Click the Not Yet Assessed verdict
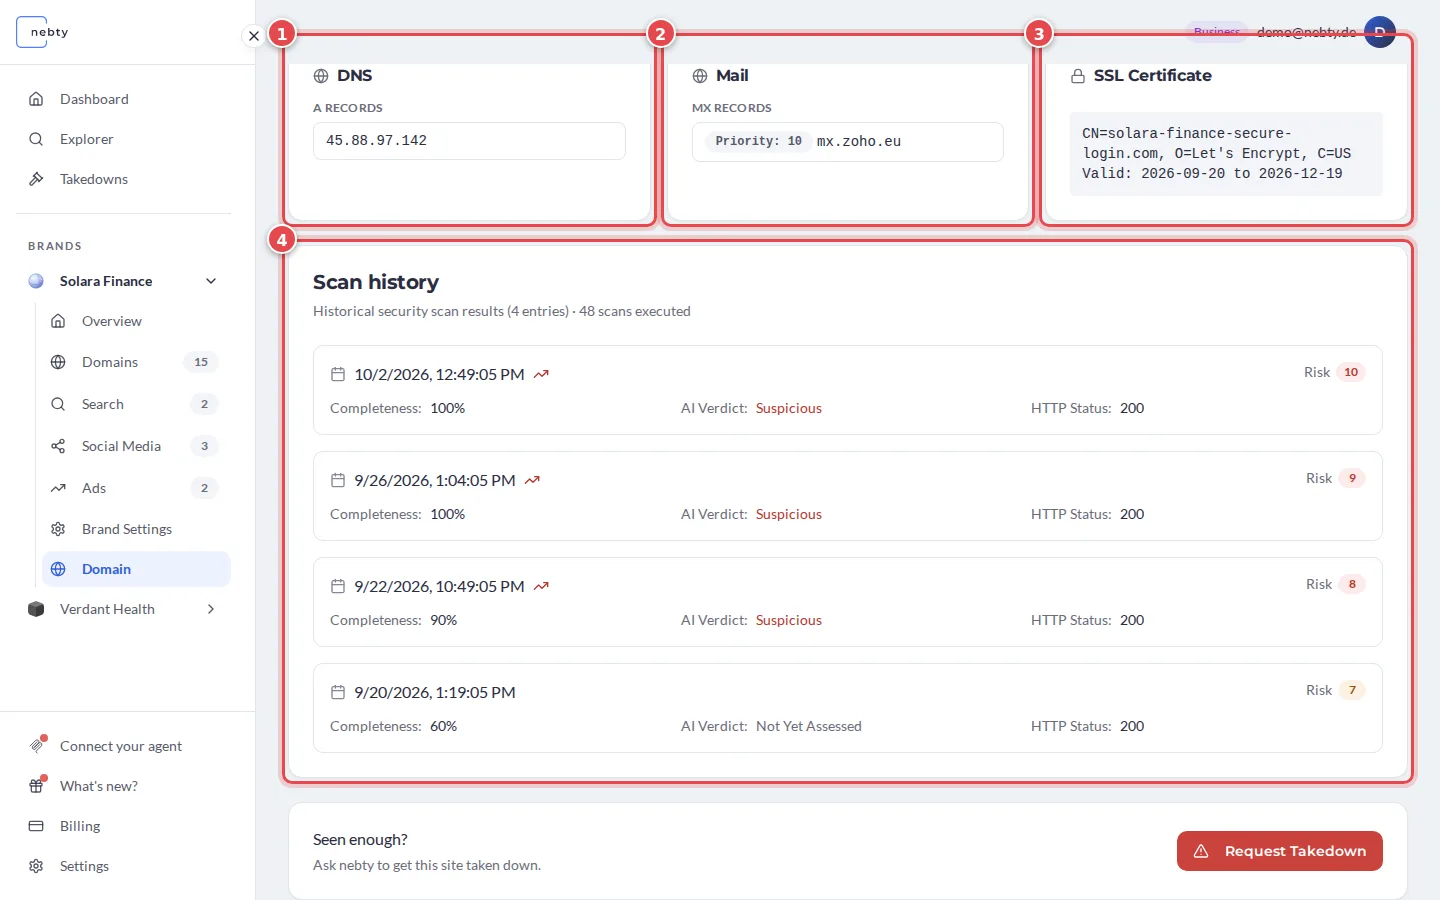This screenshot has width=1440, height=900. pyautogui.click(x=808, y=726)
